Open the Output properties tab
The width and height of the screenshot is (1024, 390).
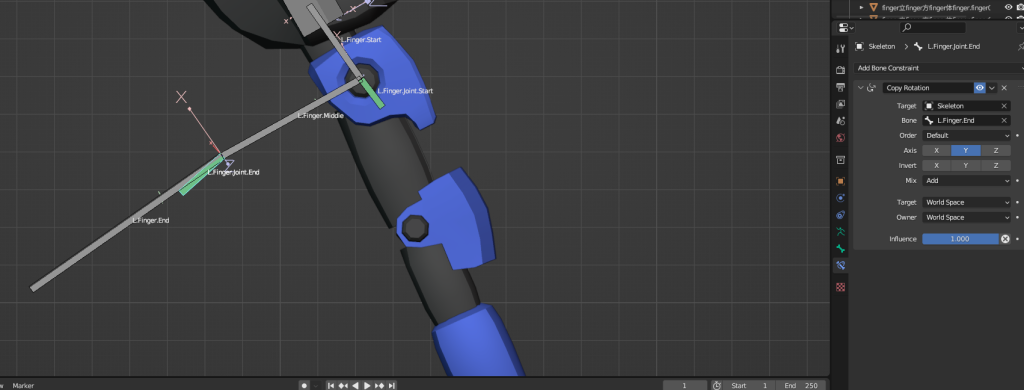[840, 87]
